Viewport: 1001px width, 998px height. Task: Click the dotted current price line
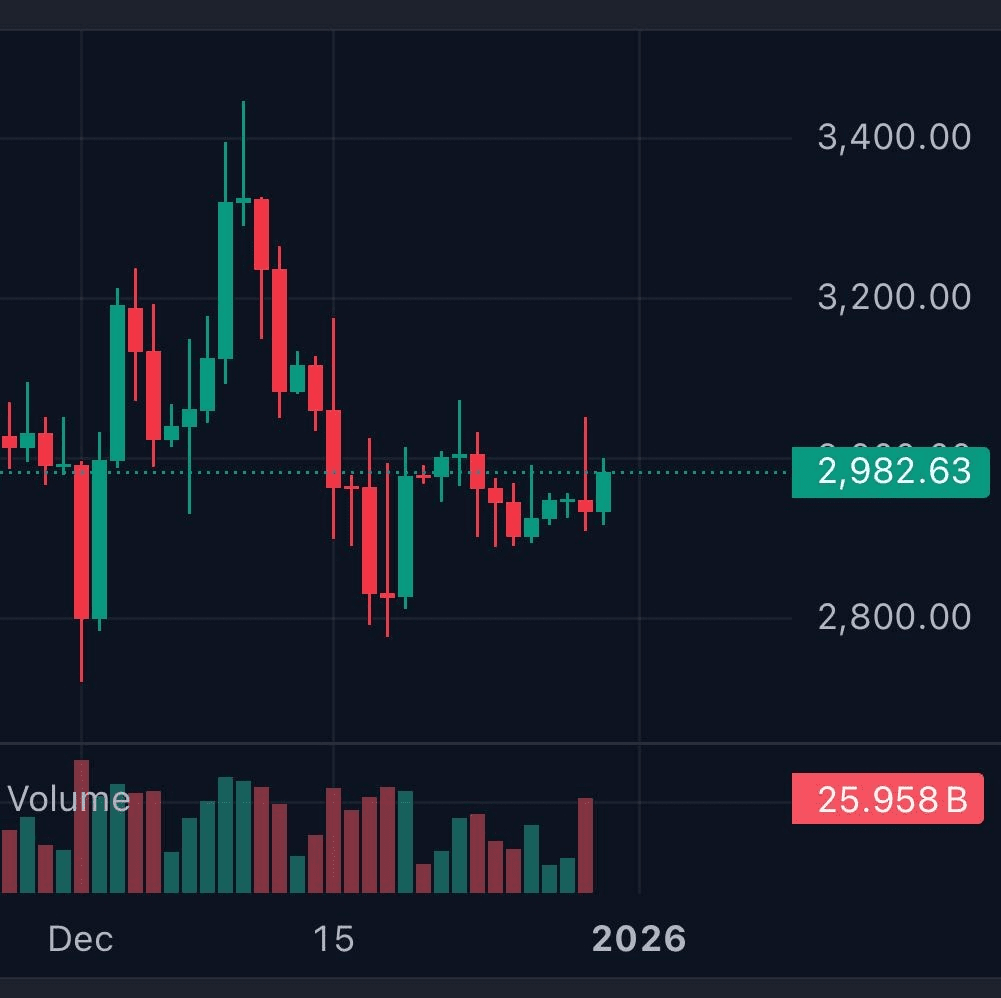click(700, 472)
